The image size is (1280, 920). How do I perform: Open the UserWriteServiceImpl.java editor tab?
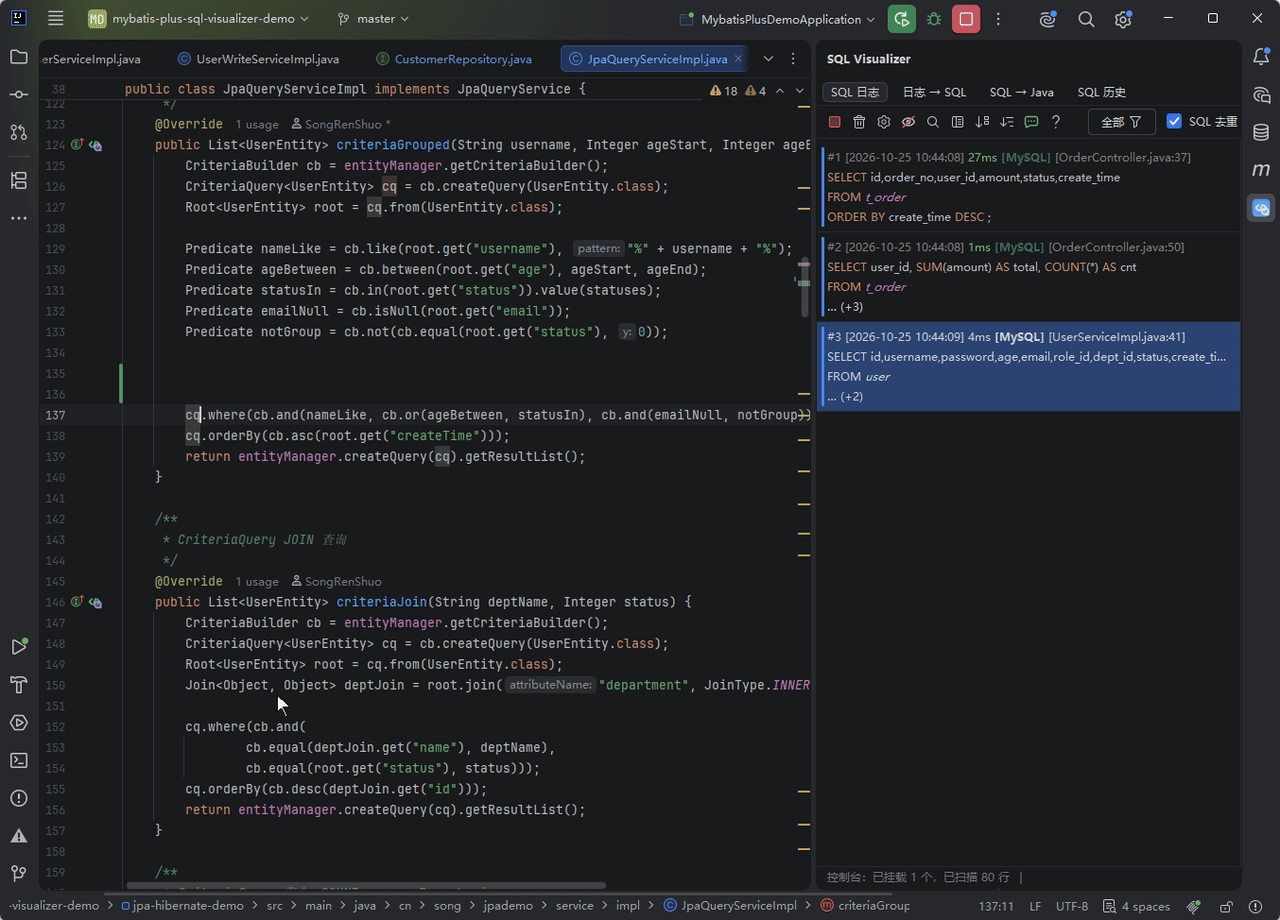click(x=258, y=59)
